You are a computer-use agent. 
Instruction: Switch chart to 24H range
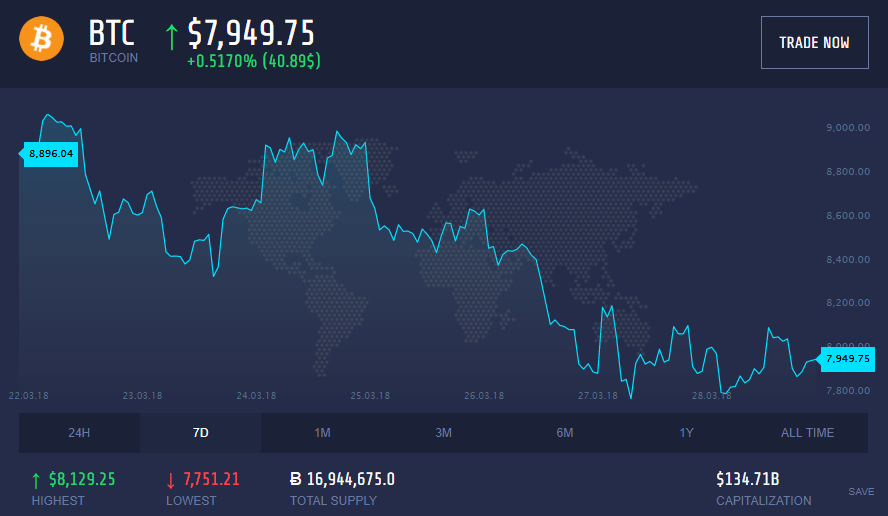coord(79,433)
